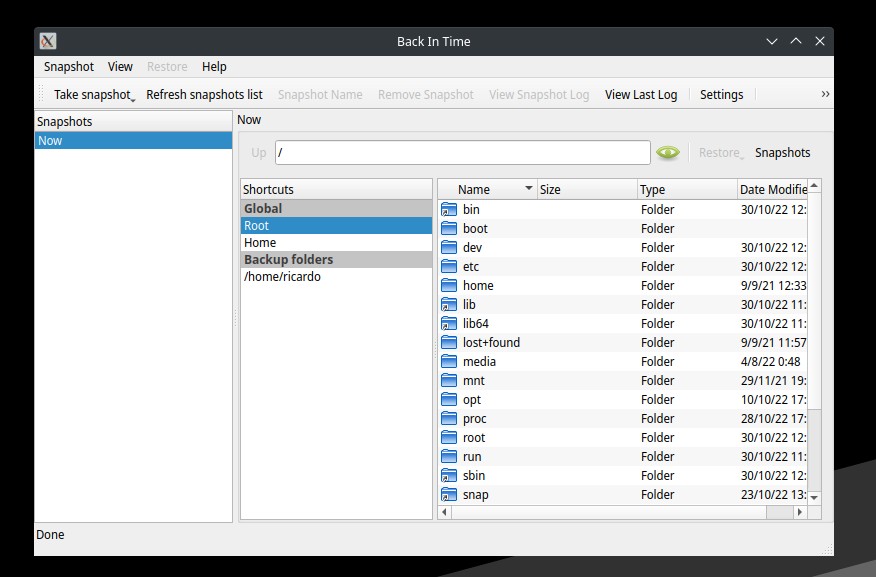The width and height of the screenshot is (876, 577).
Task: Sort by the Type column header
Action: point(687,189)
